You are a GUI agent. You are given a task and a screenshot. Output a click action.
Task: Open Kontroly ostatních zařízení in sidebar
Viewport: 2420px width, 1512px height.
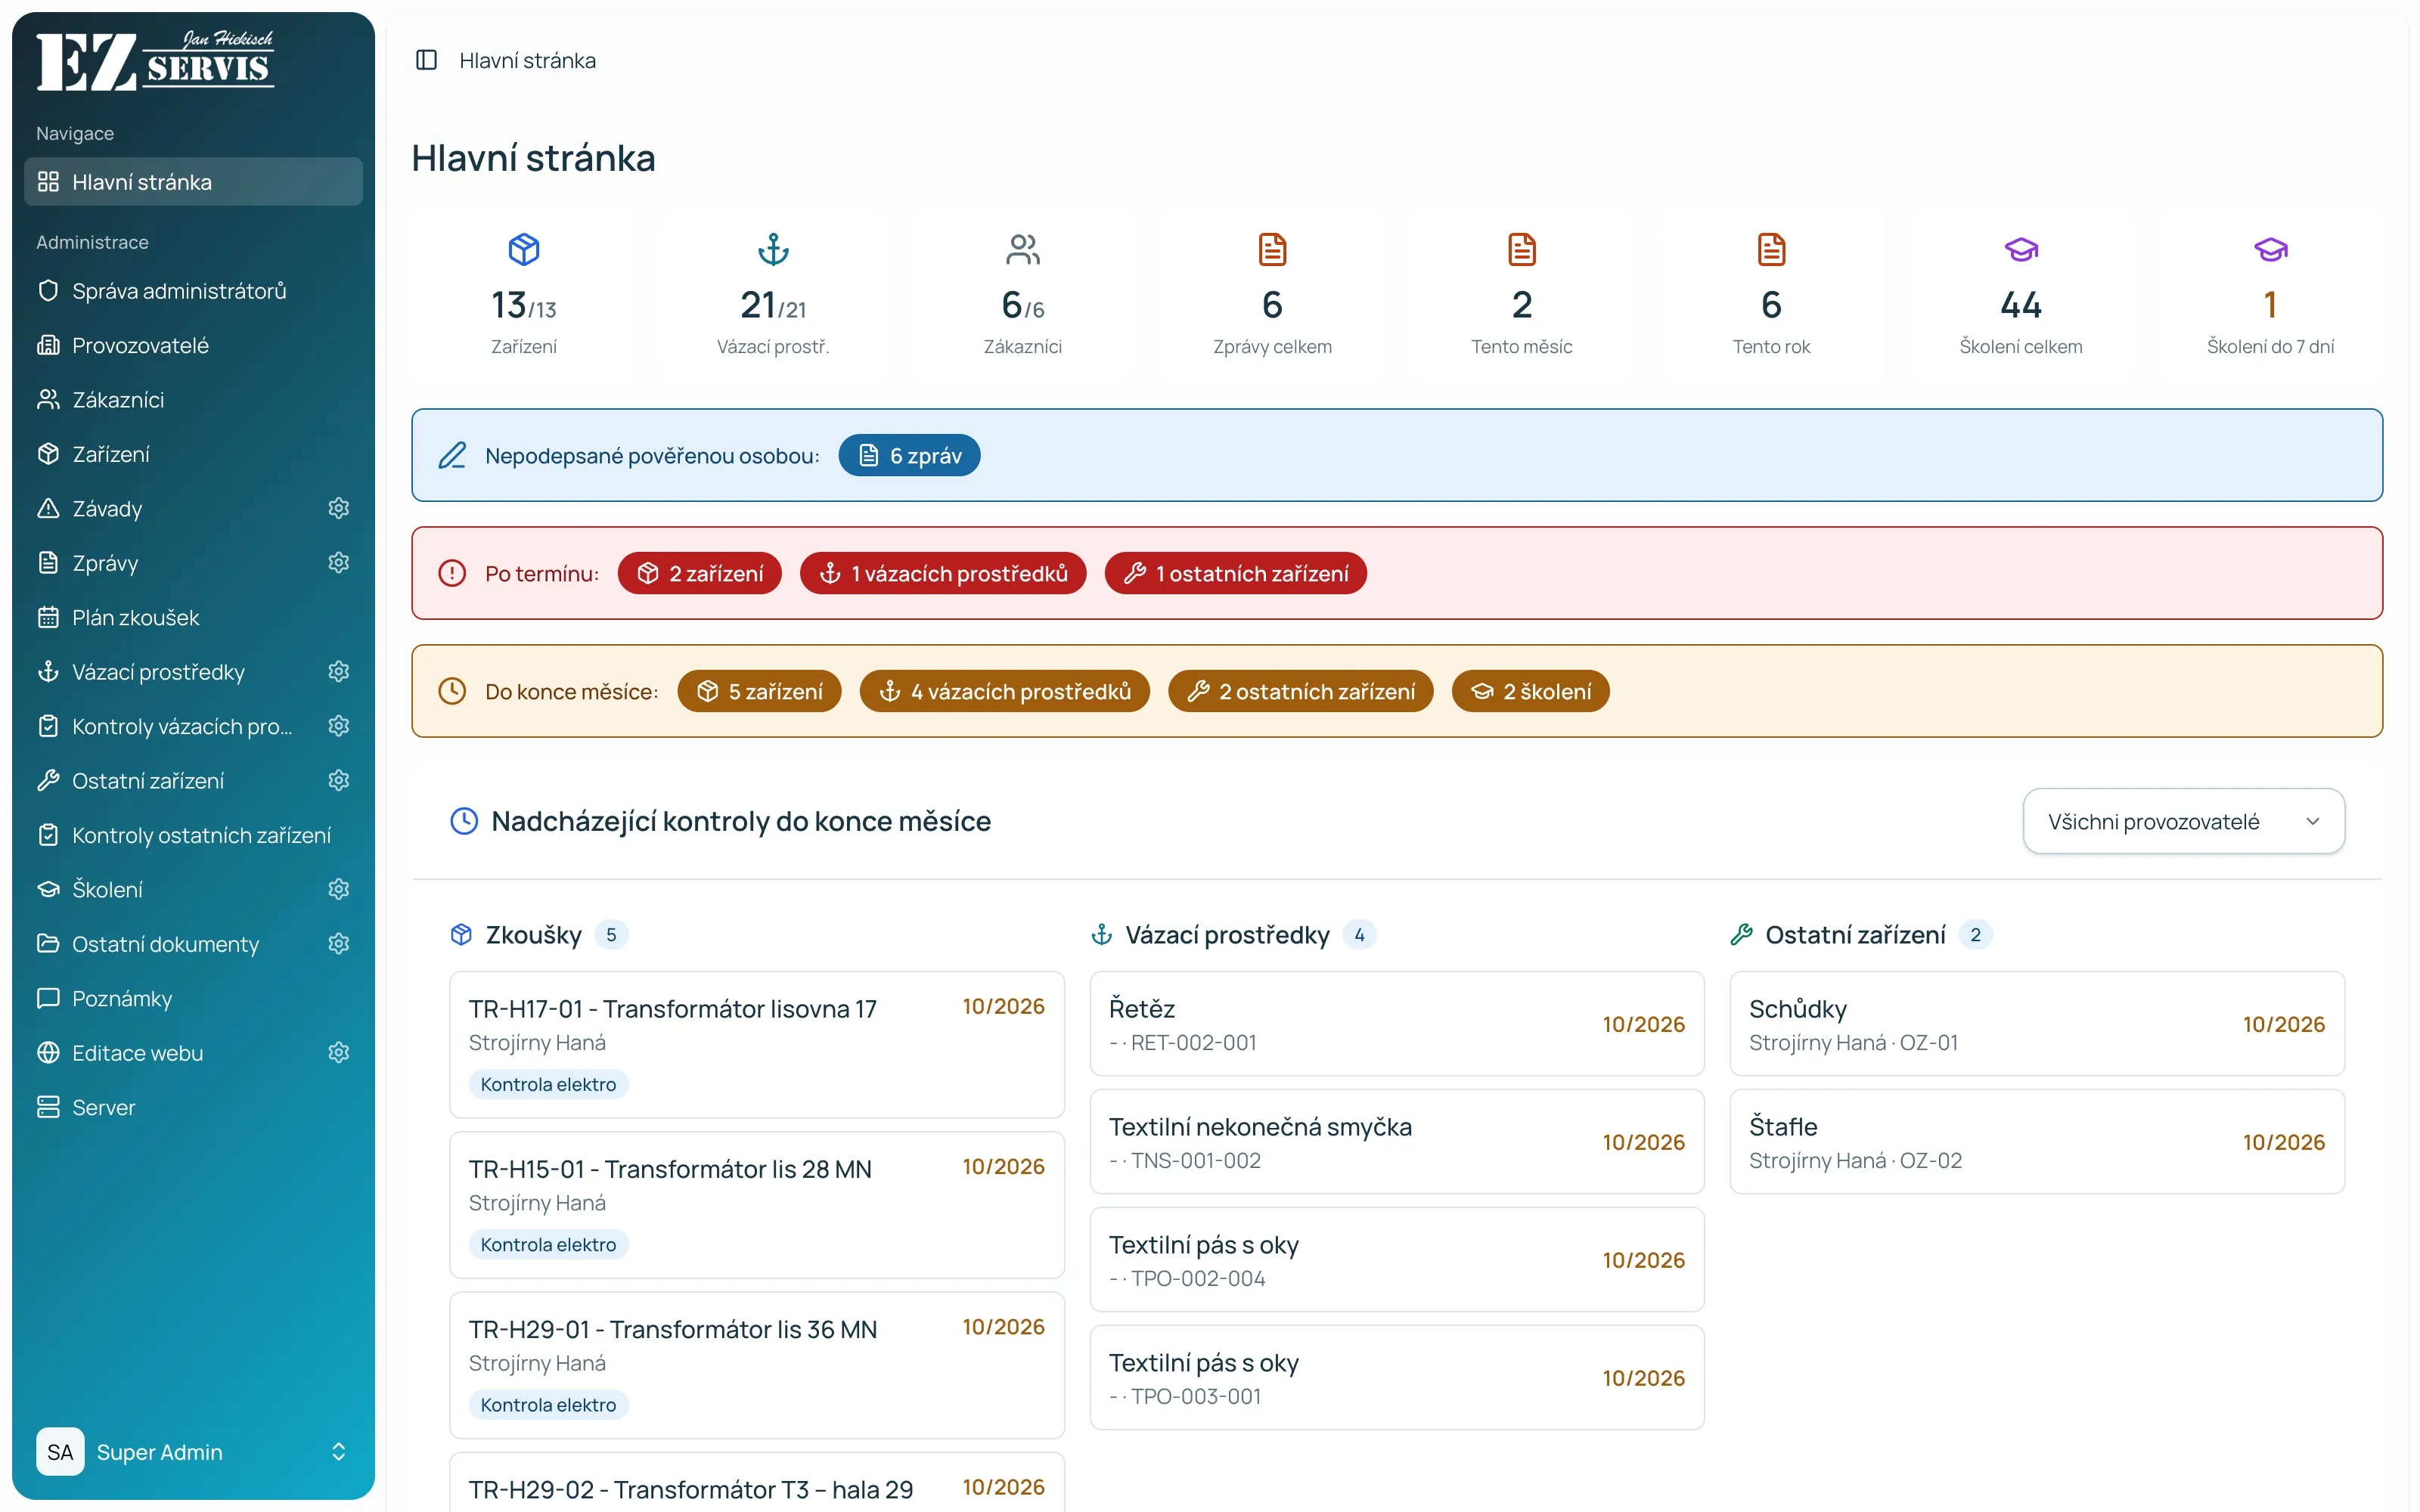(193, 835)
